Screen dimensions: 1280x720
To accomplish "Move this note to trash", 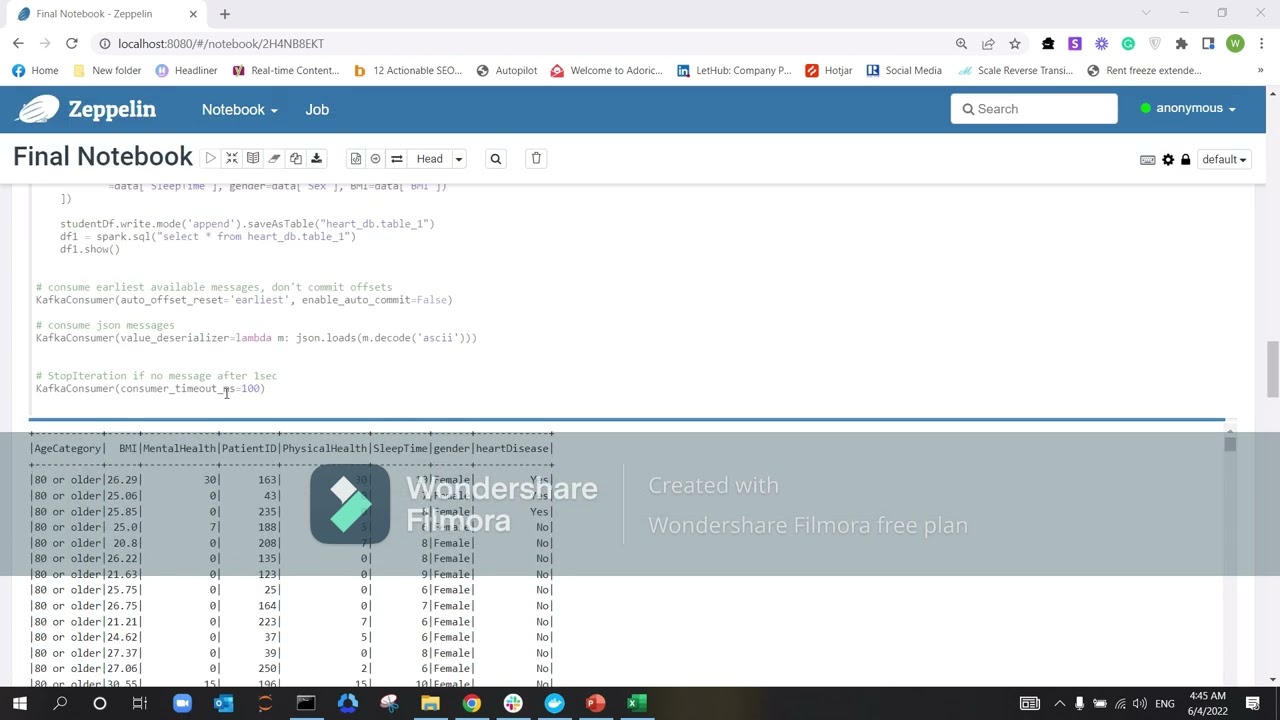I will (536, 158).
